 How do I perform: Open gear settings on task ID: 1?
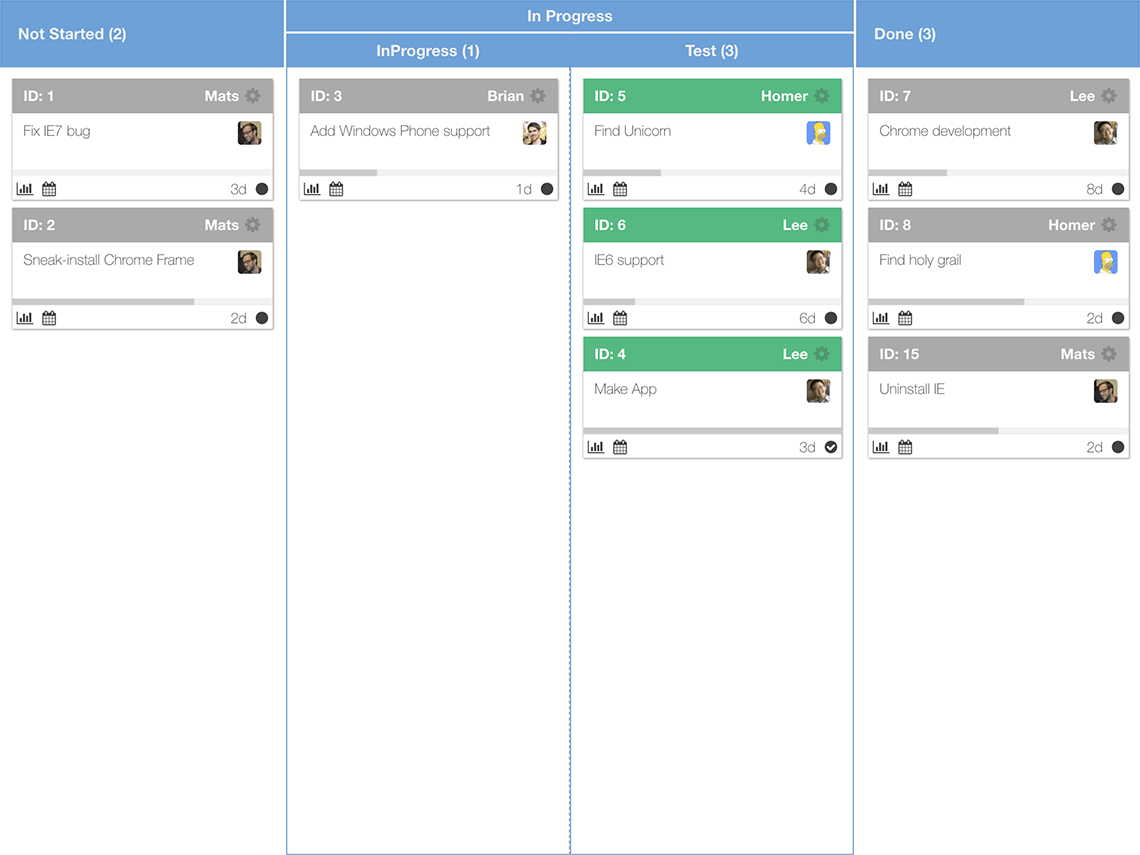[252, 96]
